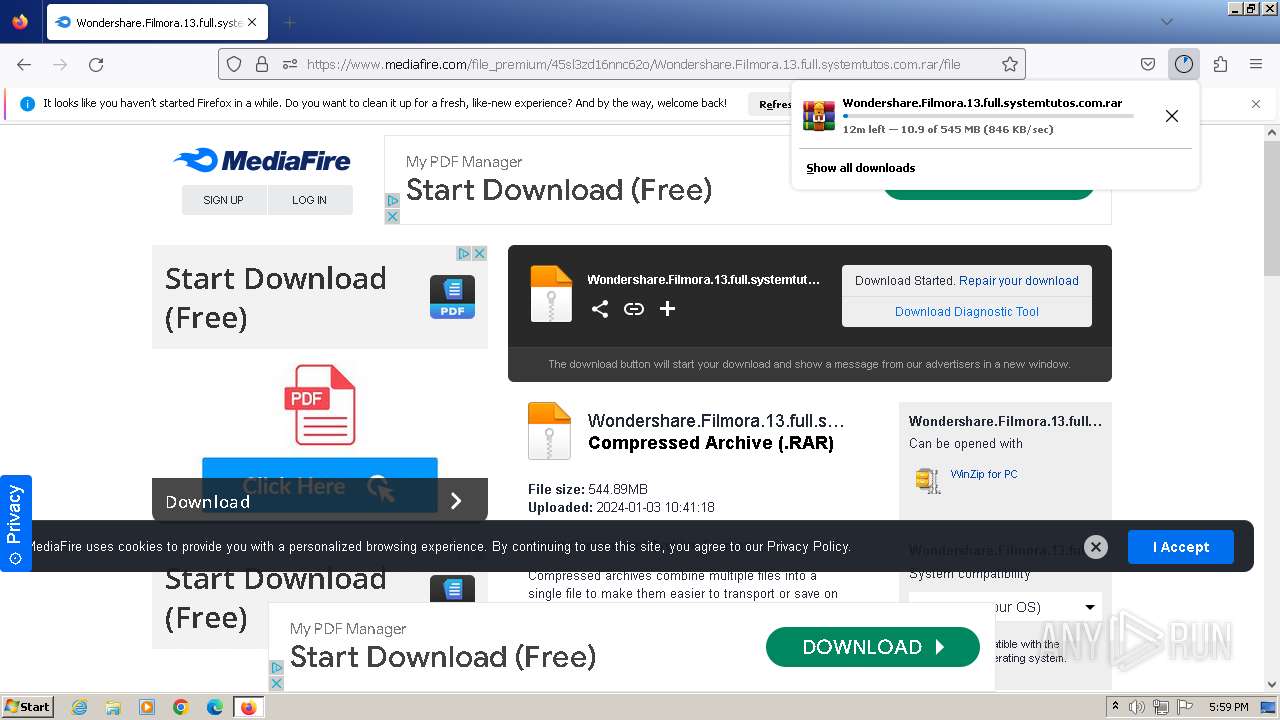Open the Windows Start menu

tap(28, 706)
